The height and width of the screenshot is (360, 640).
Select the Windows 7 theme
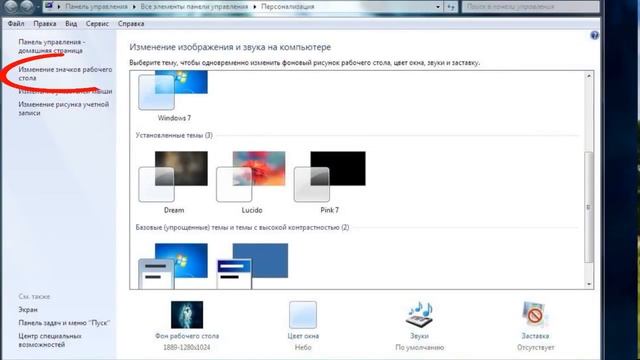click(173, 96)
